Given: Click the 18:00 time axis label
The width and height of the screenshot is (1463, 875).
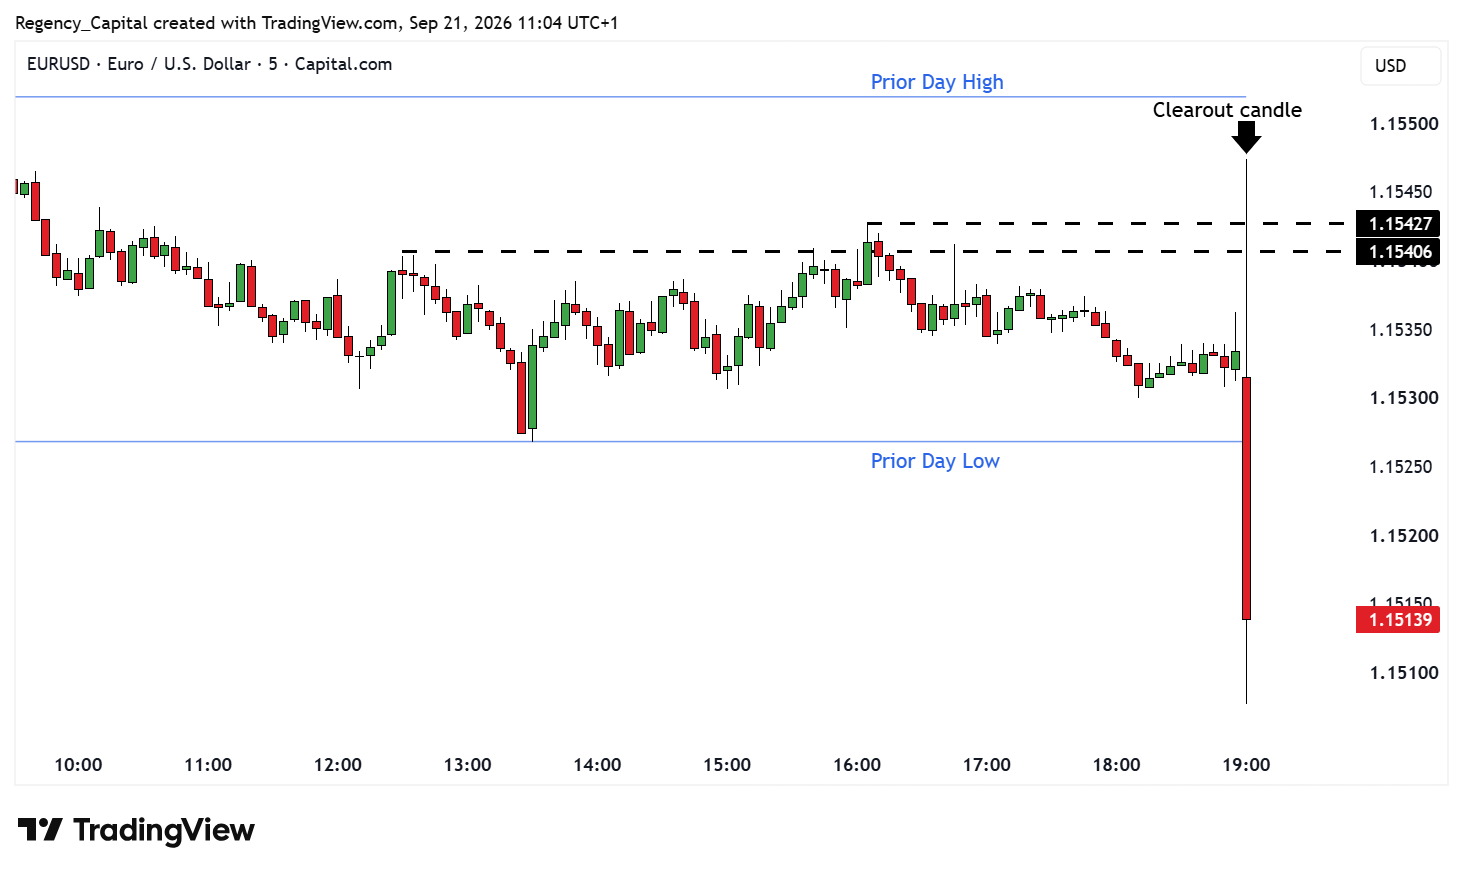Looking at the screenshot, I should (x=1116, y=765).
